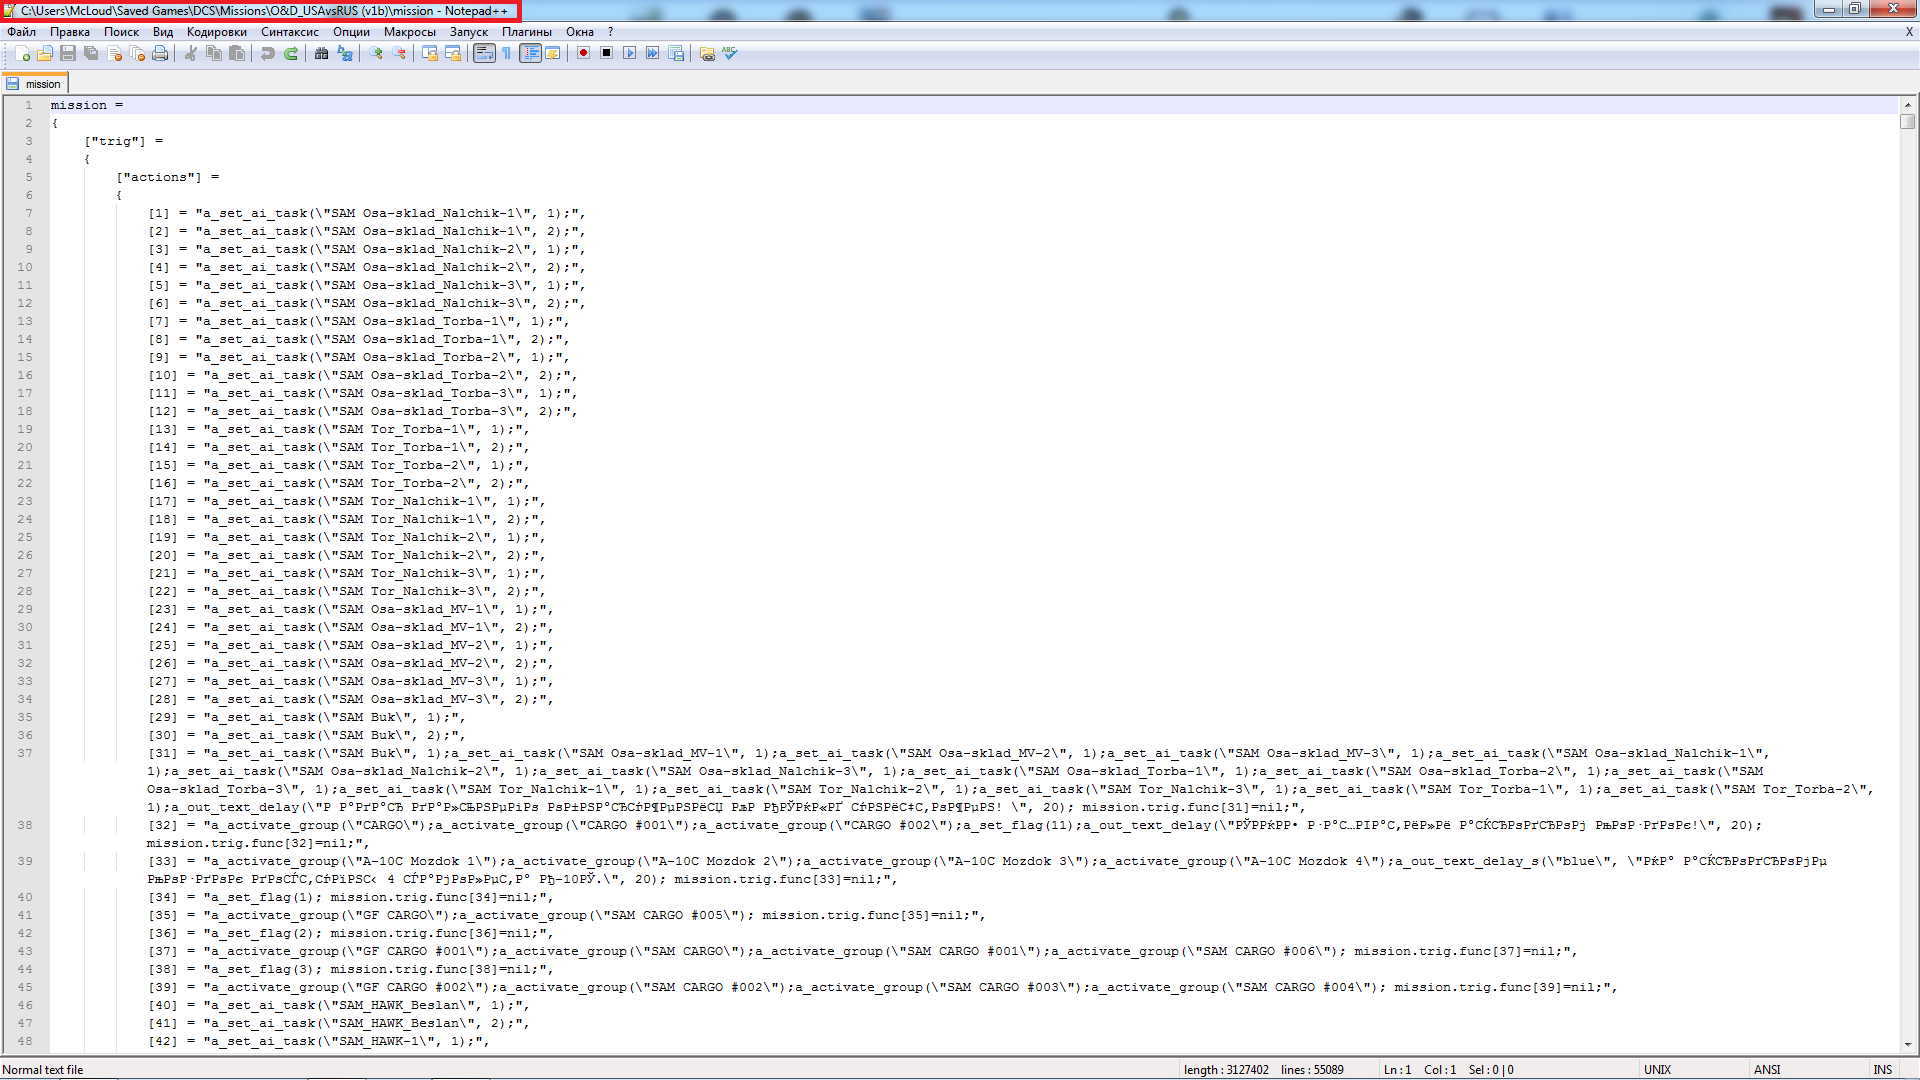1920x1080 pixels.
Task: Create a new document with the New icon
Action: tap(22, 54)
